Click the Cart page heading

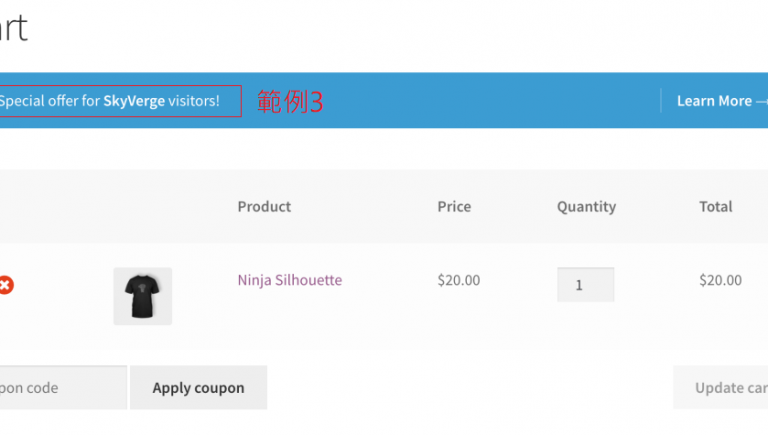pyautogui.click(x=12, y=28)
